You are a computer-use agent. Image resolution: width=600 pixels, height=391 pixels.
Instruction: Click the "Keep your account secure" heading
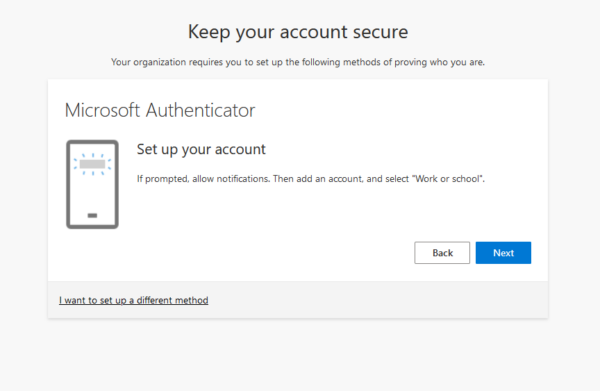tap(298, 32)
